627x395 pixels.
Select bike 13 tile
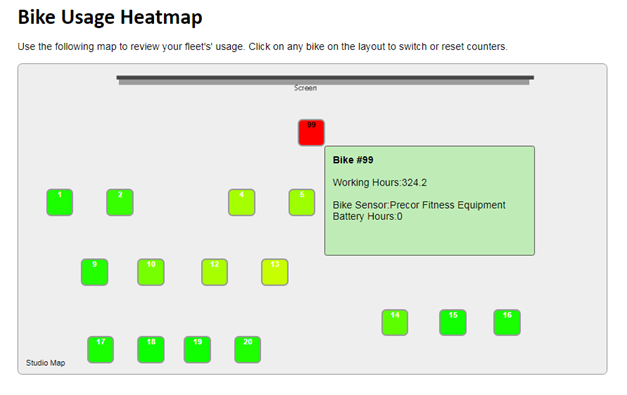(275, 272)
